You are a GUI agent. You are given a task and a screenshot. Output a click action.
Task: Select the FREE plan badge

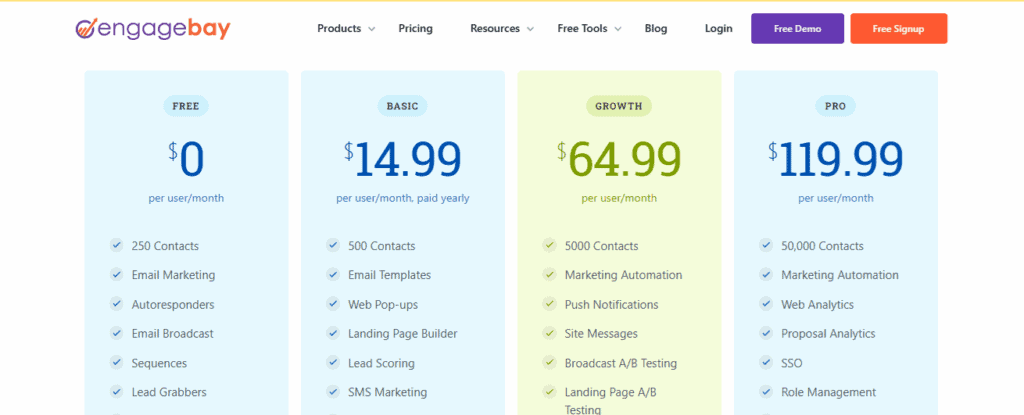pyautogui.click(x=186, y=106)
